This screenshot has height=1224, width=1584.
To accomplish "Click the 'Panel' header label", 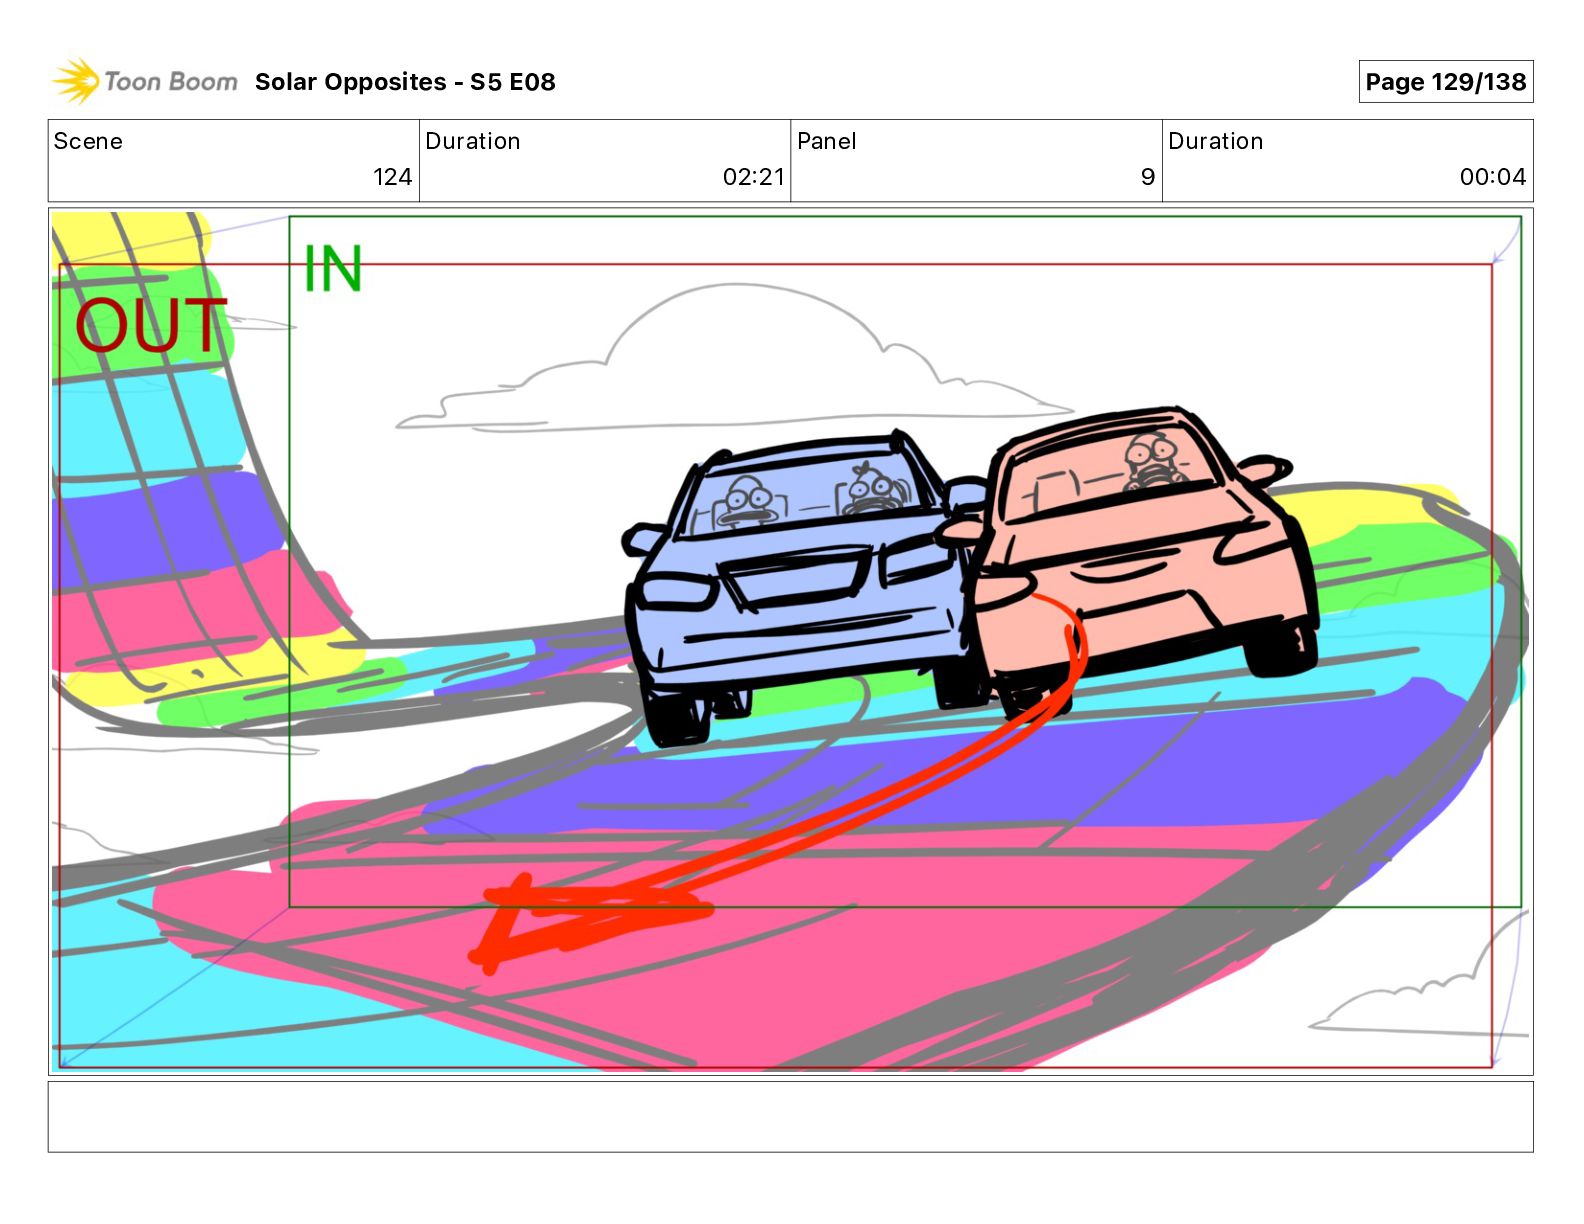I will coord(826,141).
